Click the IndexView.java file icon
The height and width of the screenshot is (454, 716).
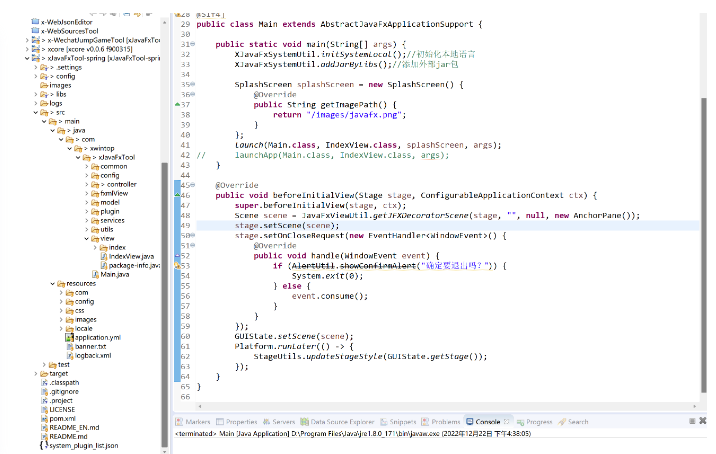pos(104,256)
